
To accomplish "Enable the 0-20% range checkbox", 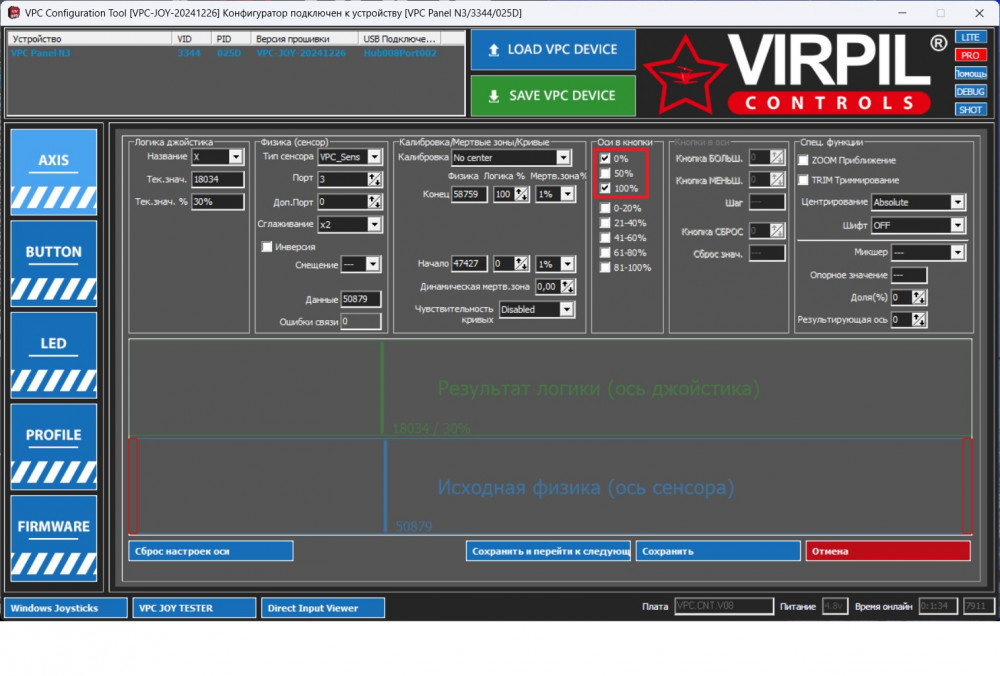I will 605,208.
